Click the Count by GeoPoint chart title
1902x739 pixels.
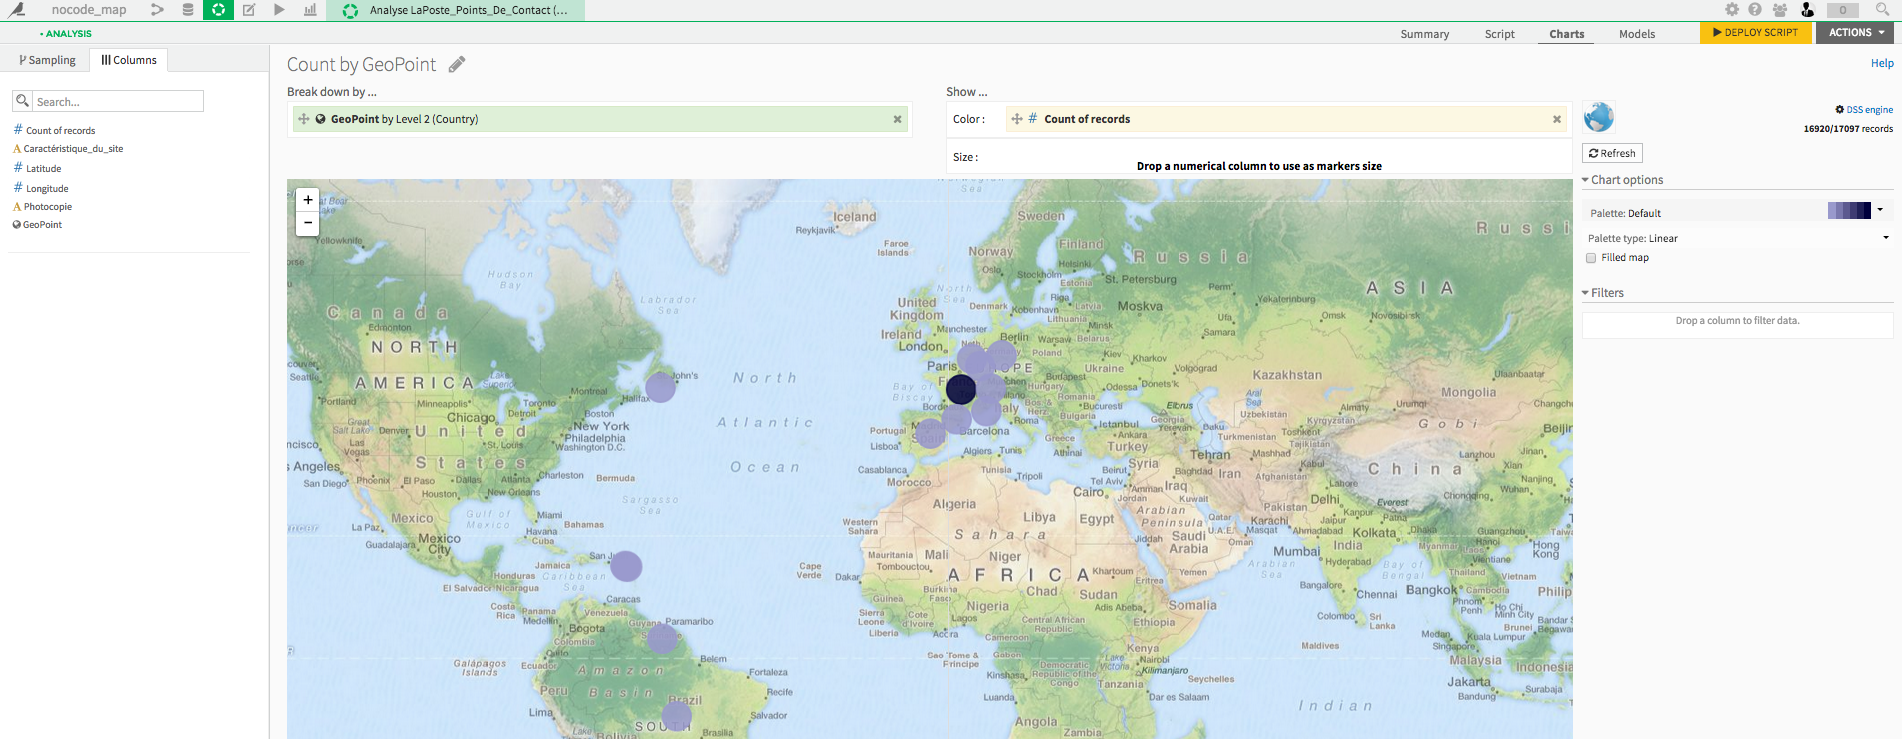point(361,64)
